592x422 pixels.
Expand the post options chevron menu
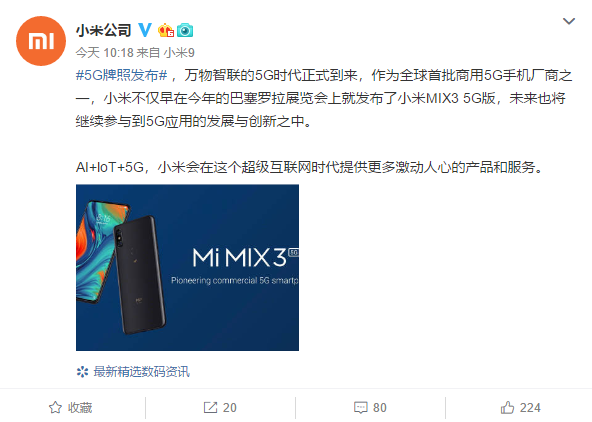point(569,21)
